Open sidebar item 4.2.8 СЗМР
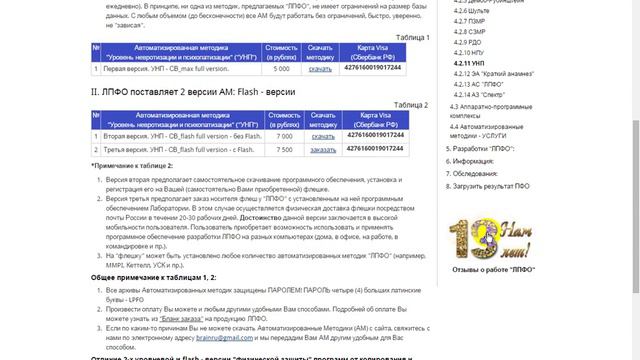This screenshot has height=360, width=640. coord(469,32)
